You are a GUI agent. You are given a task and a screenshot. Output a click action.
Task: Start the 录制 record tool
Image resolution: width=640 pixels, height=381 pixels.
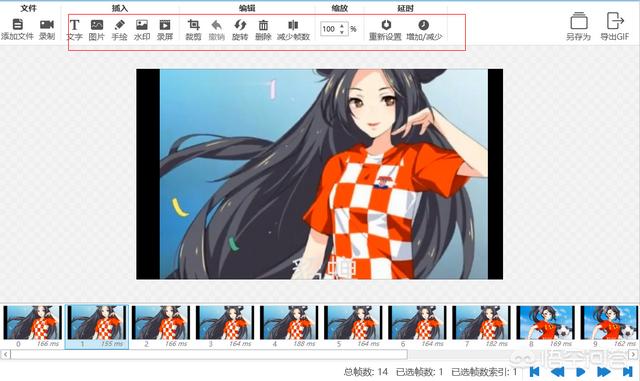[x=47, y=29]
